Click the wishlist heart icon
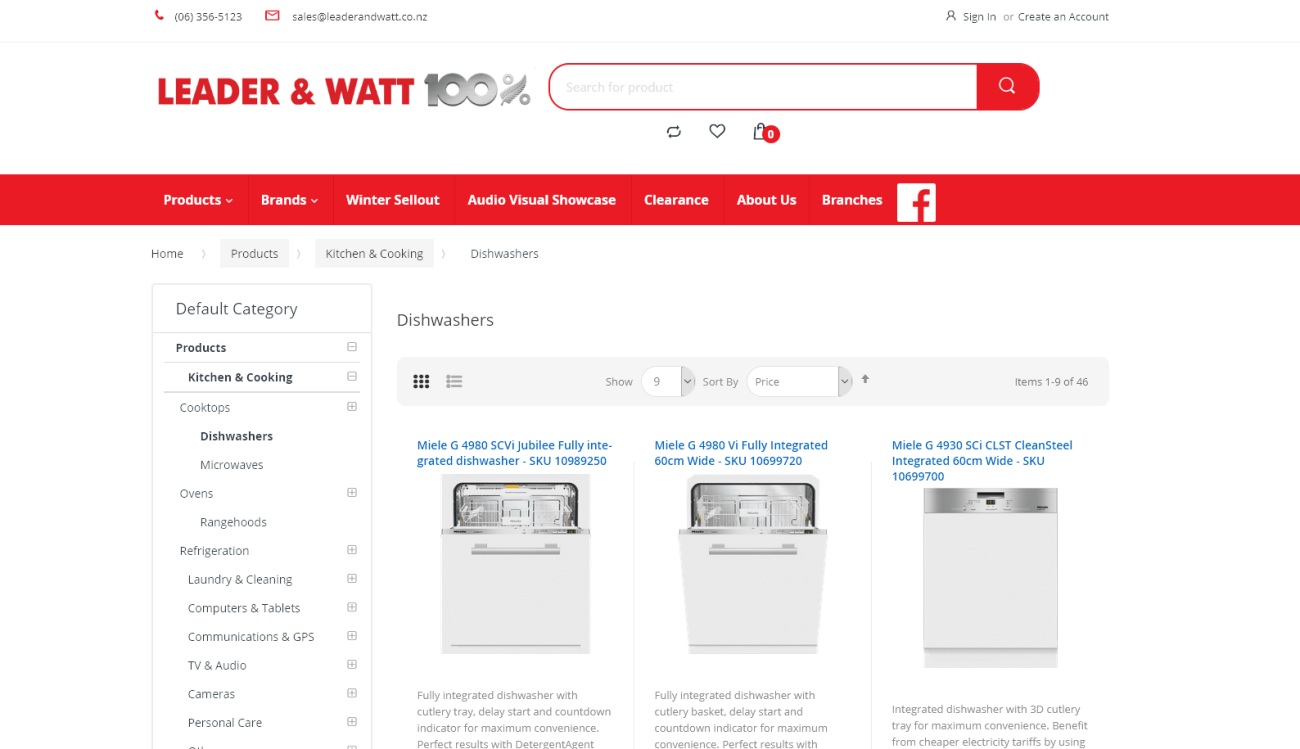 coord(717,131)
